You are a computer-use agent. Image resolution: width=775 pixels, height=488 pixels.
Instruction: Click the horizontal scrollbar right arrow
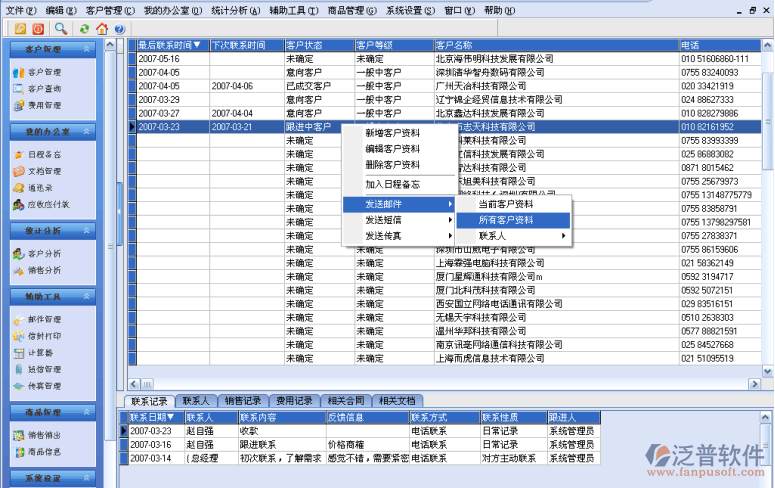click(754, 384)
